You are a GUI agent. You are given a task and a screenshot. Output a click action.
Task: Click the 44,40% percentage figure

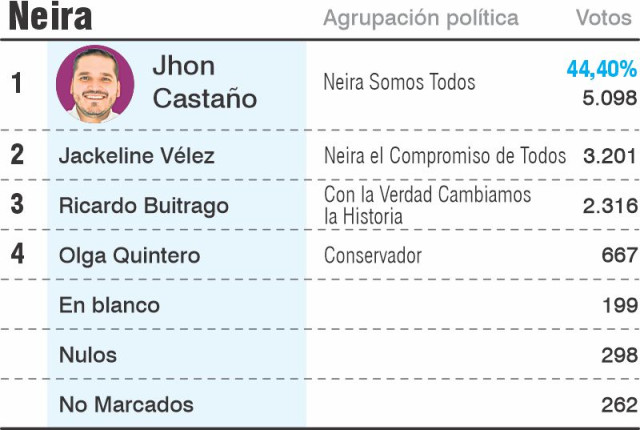coord(602,69)
